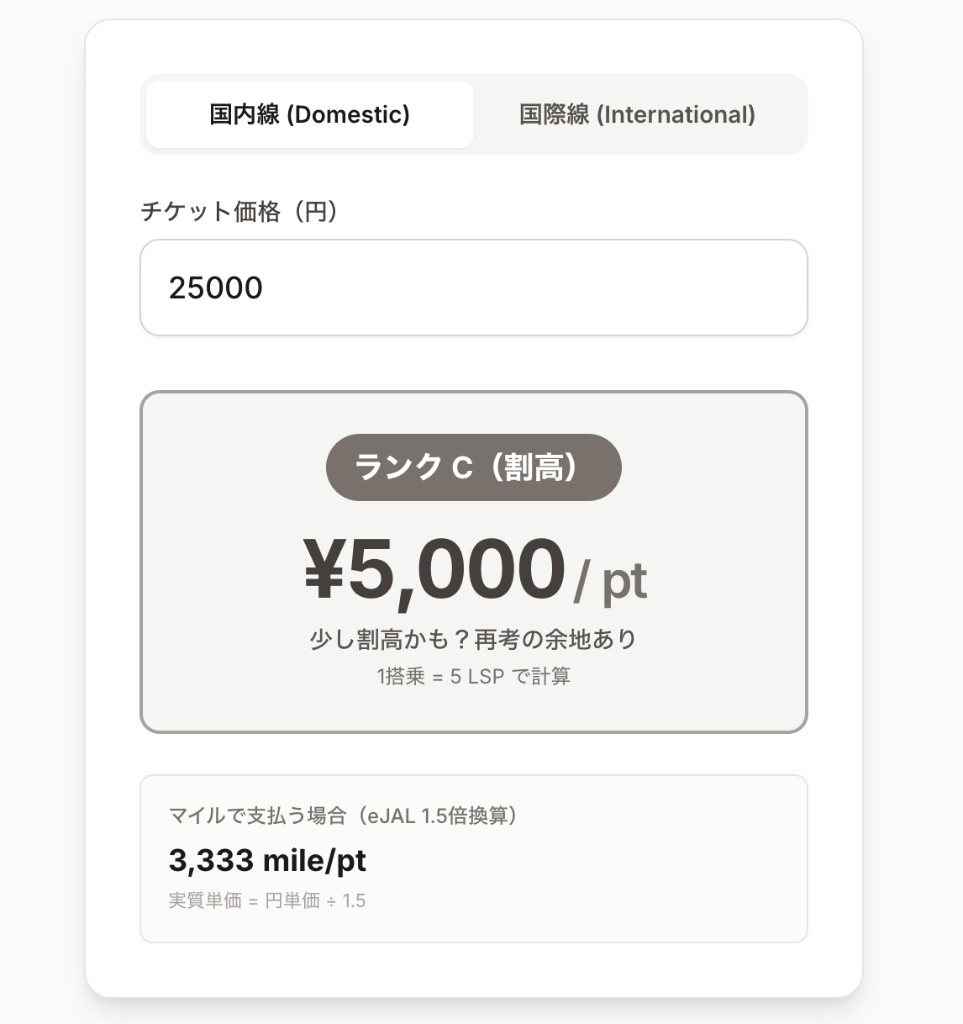Switch to the 国際線 (International) tab
Viewport: 963px width, 1024px height.
pos(637,115)
